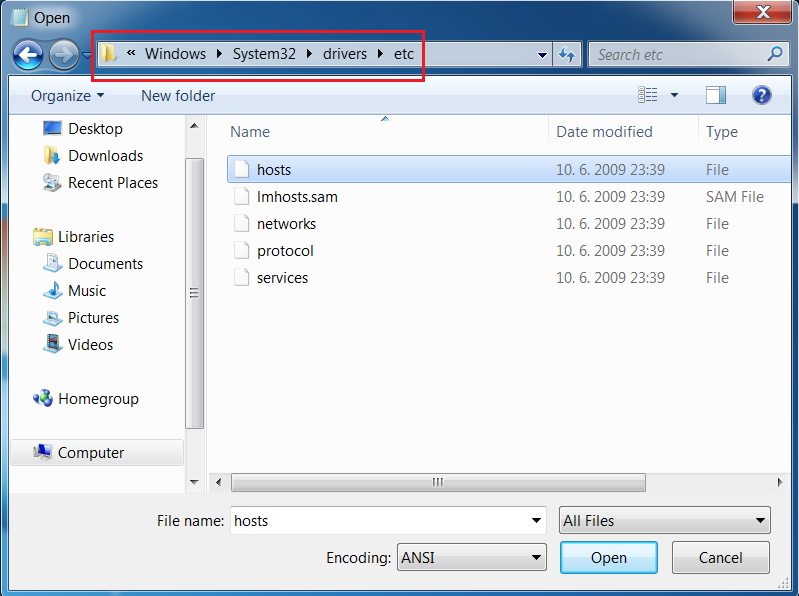
Task: Go back with the blue Back arrow
Action: click(x=28, y=55)
